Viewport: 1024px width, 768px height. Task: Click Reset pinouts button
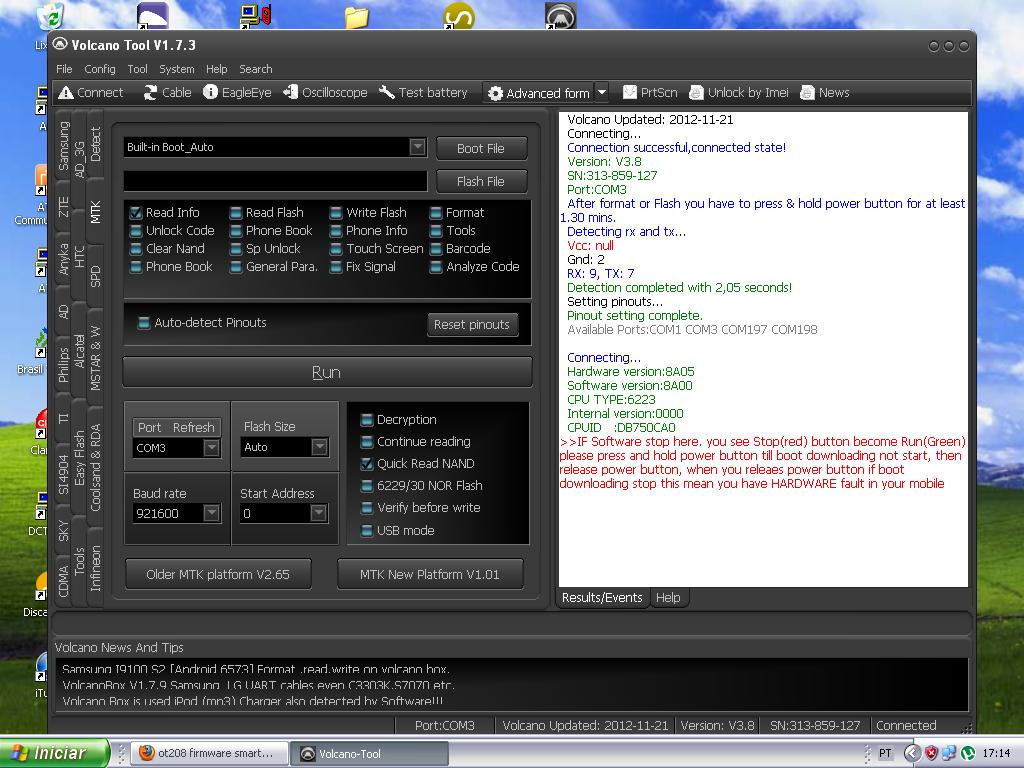[472, 325]
